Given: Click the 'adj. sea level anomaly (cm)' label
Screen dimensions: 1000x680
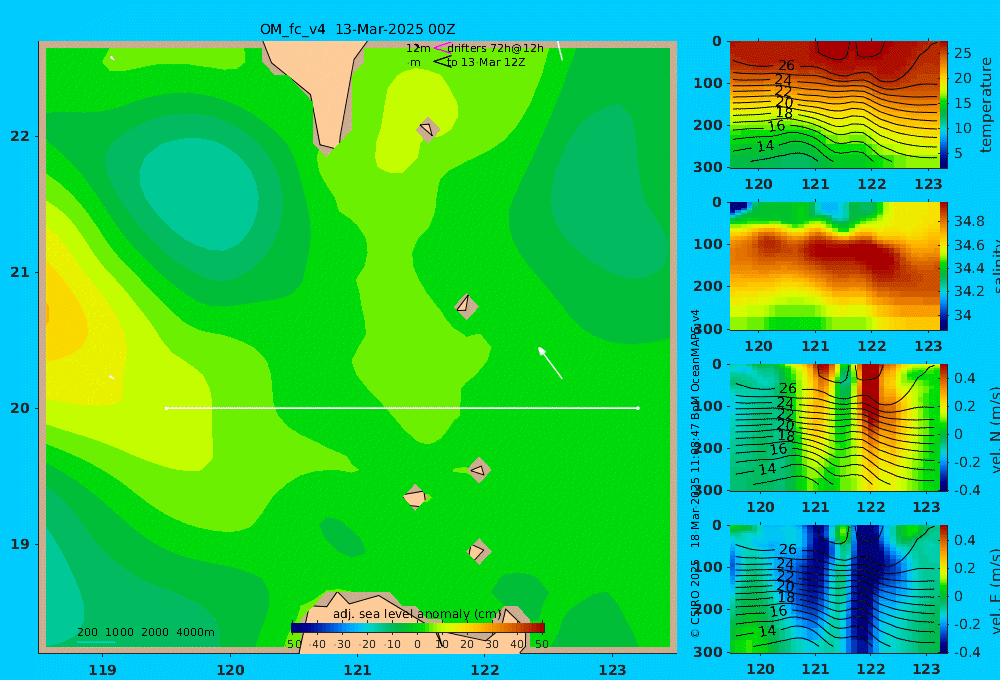Looking at the screenshot, I should coord(417,614).
